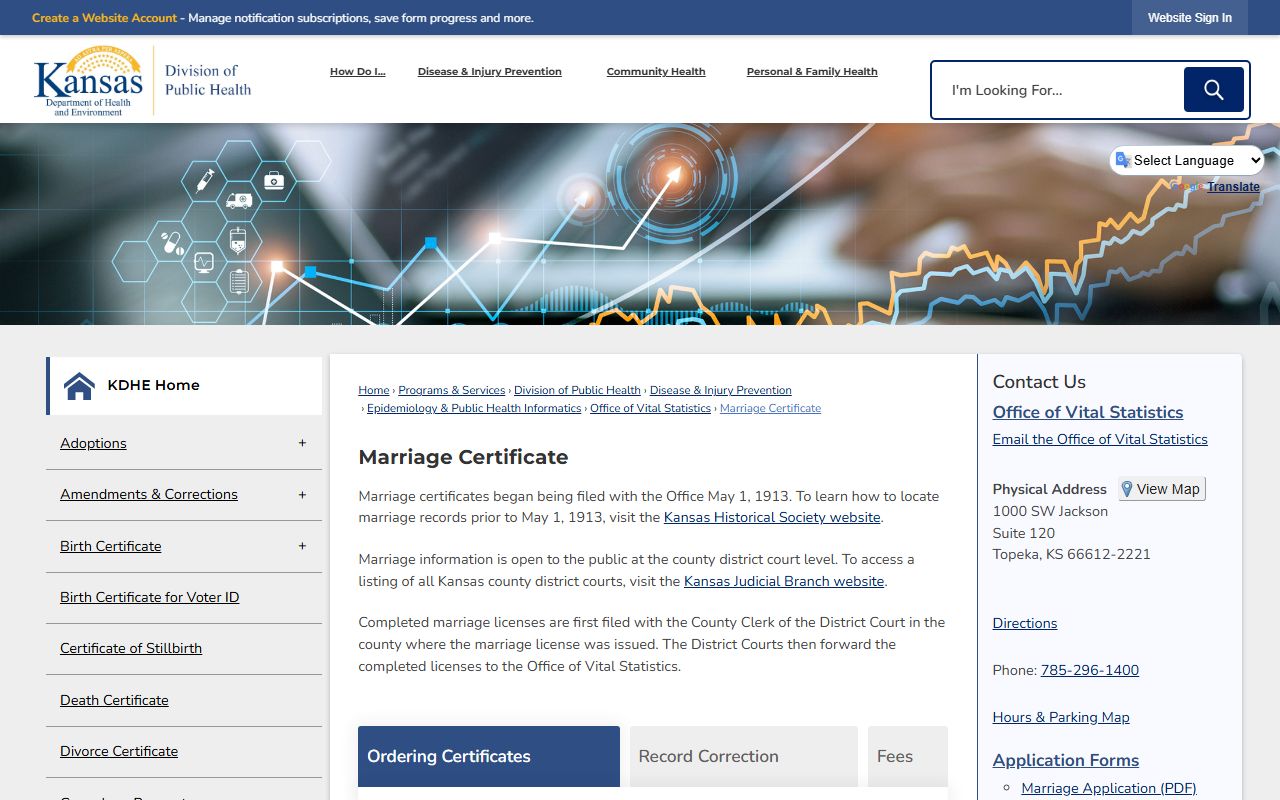The height and width of the screenshot is (800, 1280).
Task: Click the map pin View Map button
Action: tap(1162, 489)
